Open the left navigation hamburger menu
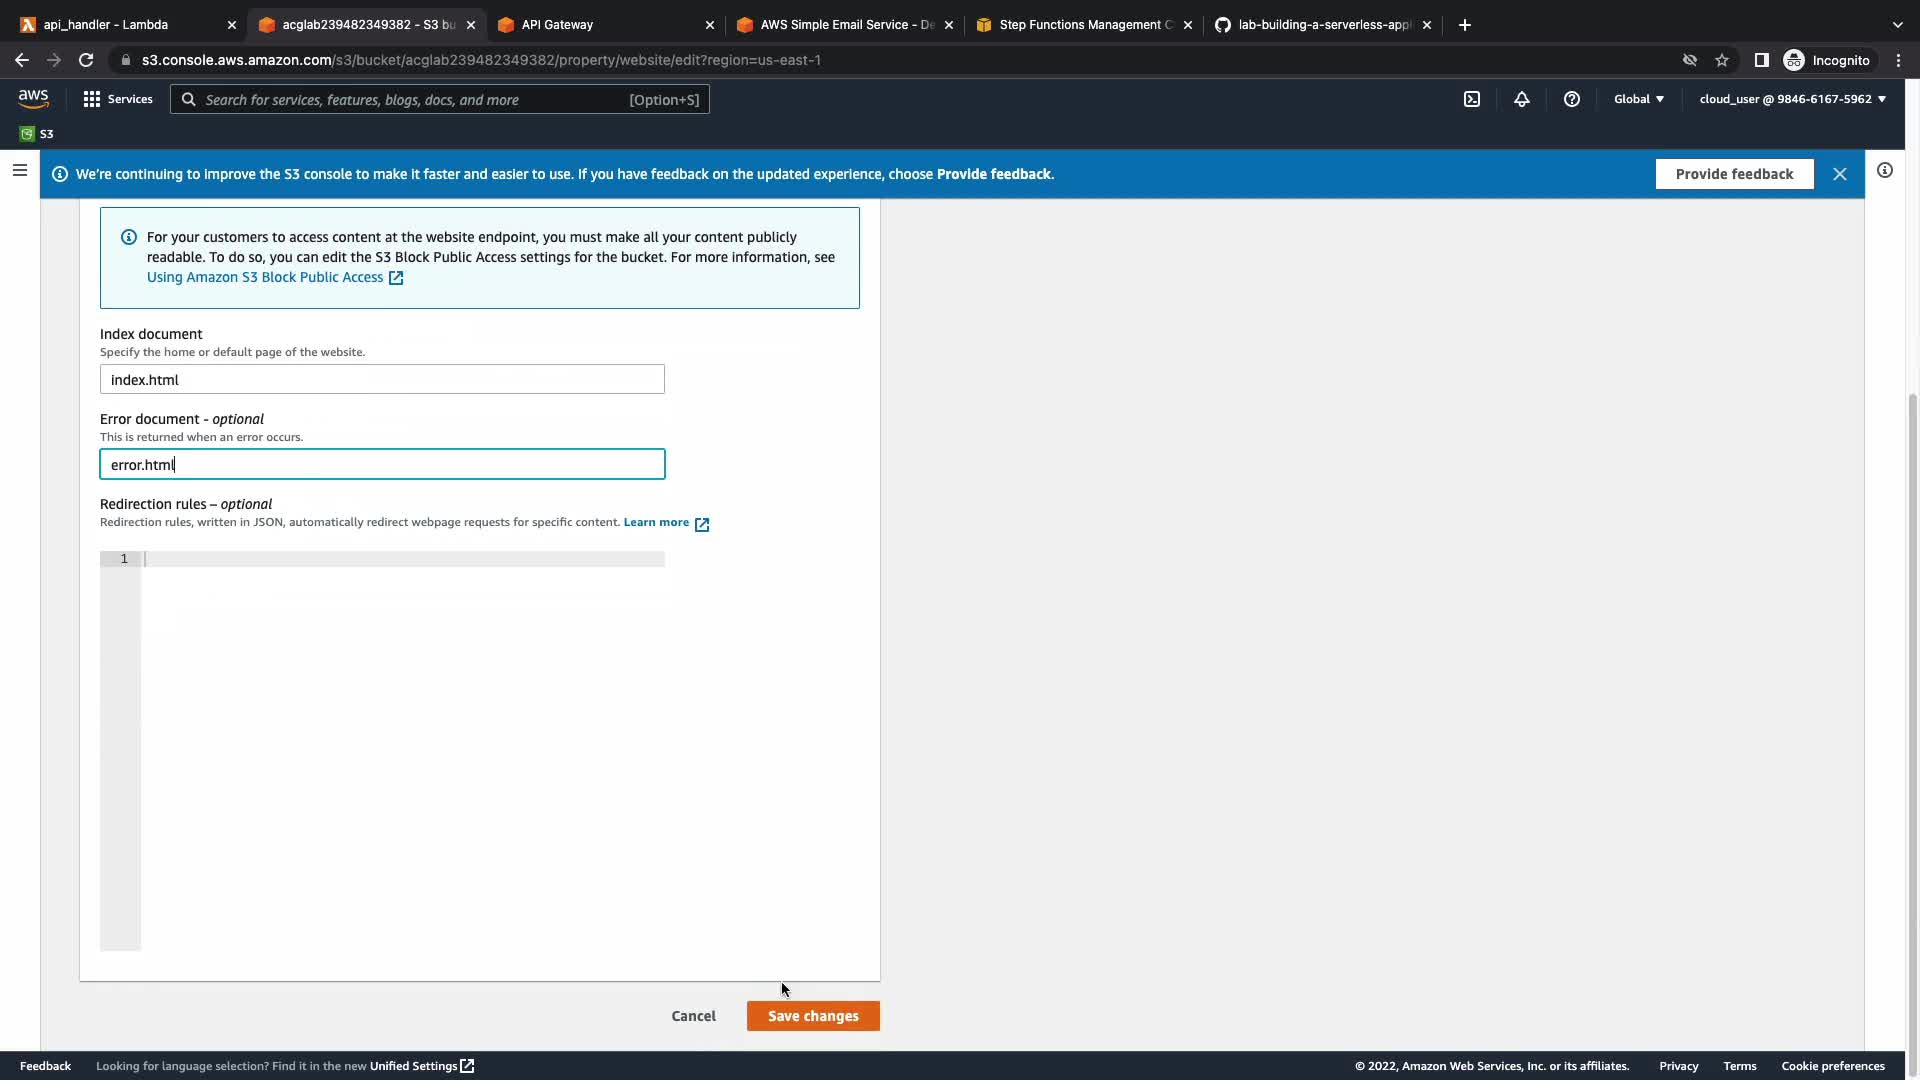 [19, 170]
